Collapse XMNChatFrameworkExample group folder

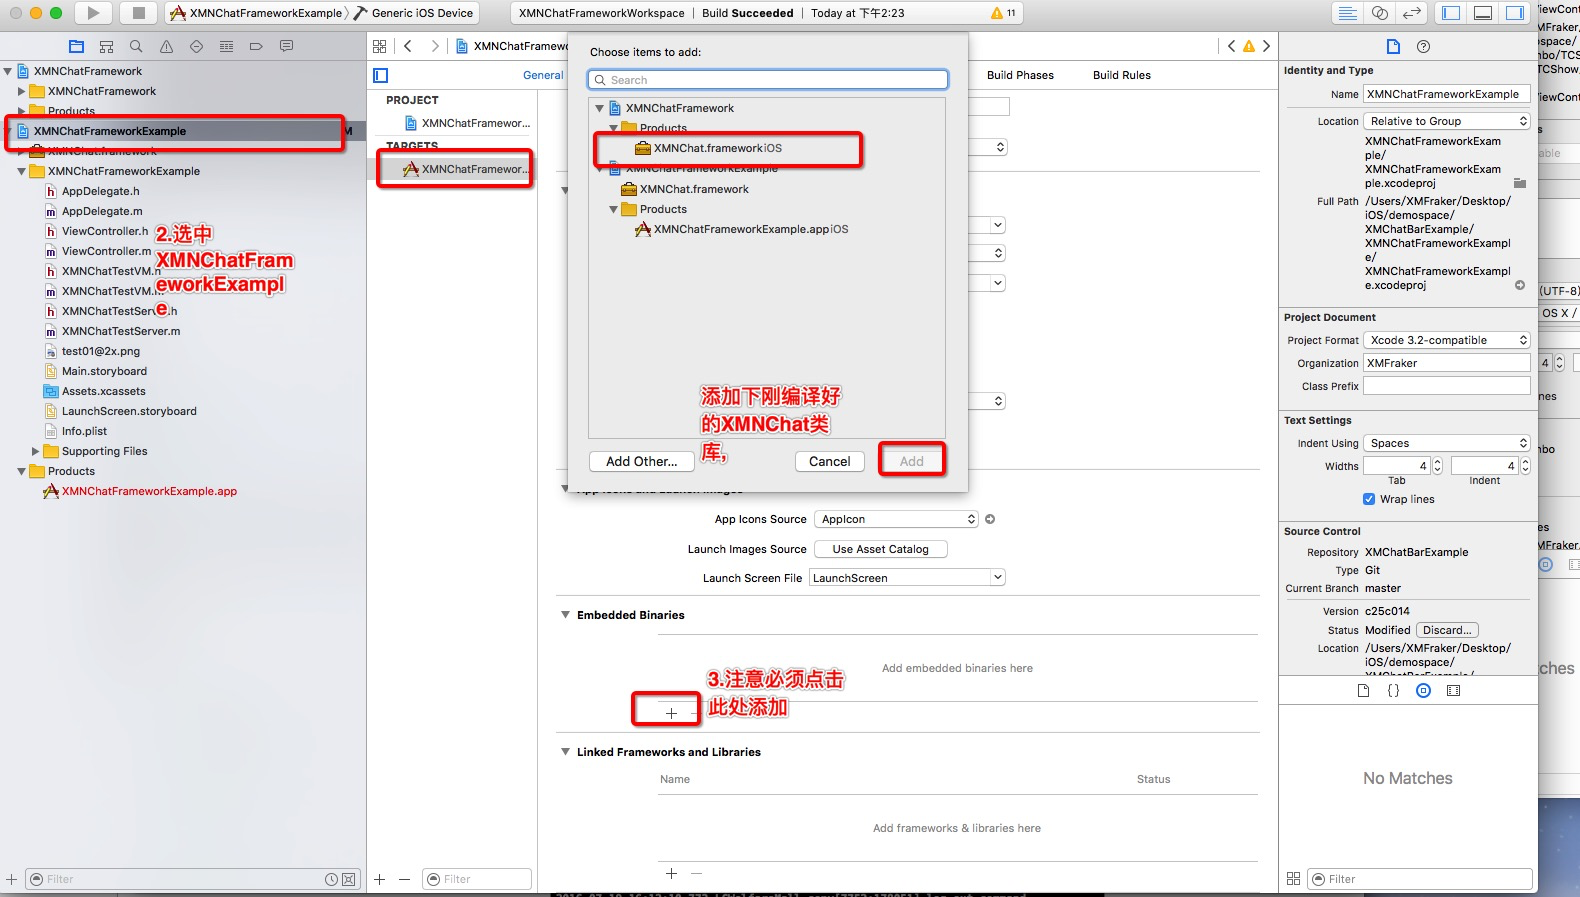[x=22, y=171]
